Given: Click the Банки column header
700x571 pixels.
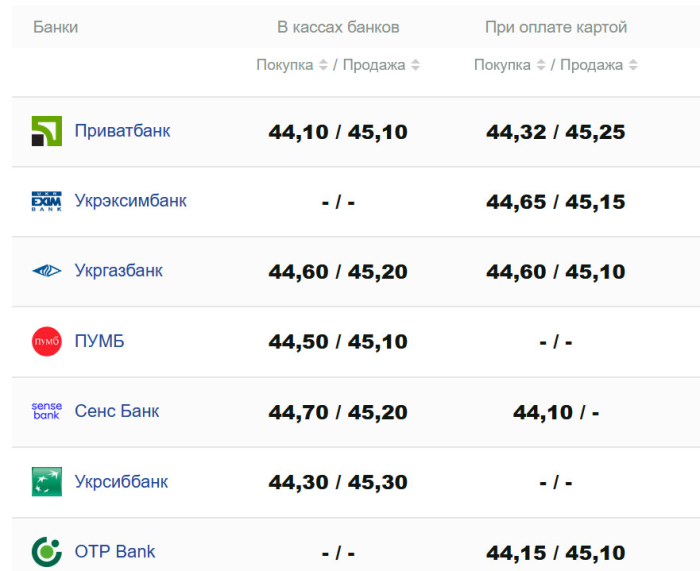Looking at the screenshot, I should click(55, 27).
